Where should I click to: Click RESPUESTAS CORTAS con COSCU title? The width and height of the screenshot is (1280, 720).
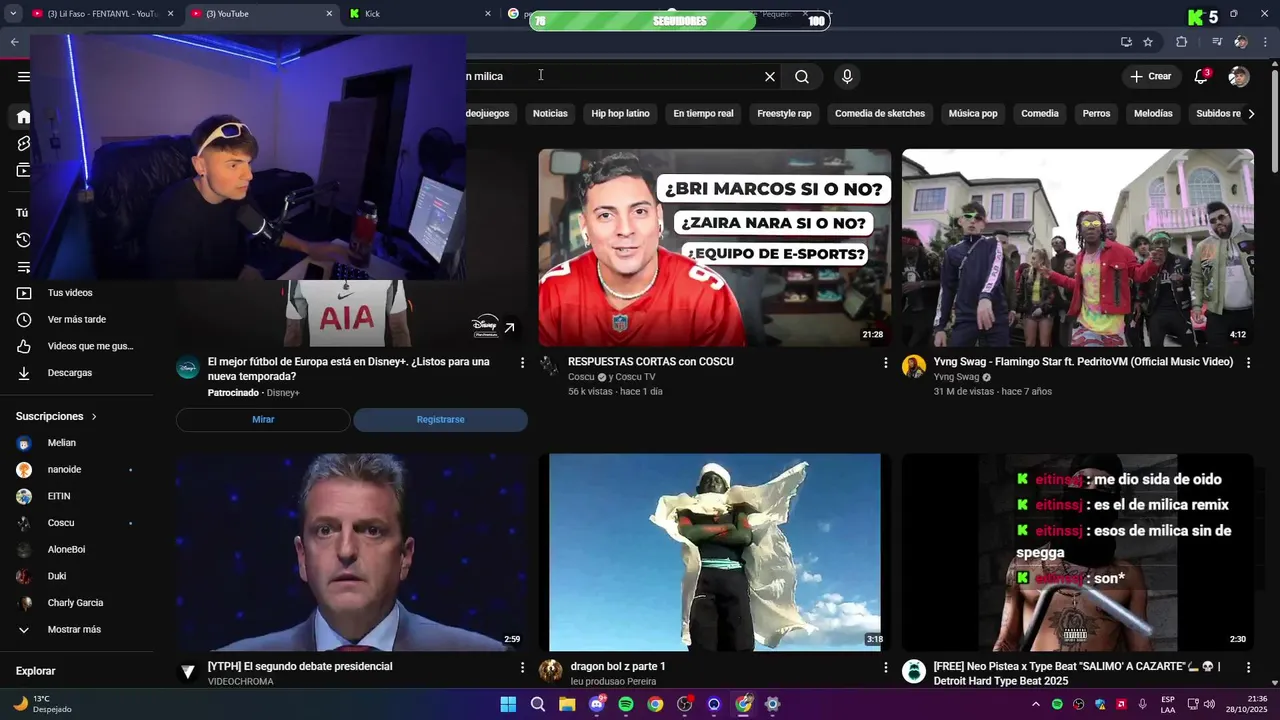coord(650,362)
